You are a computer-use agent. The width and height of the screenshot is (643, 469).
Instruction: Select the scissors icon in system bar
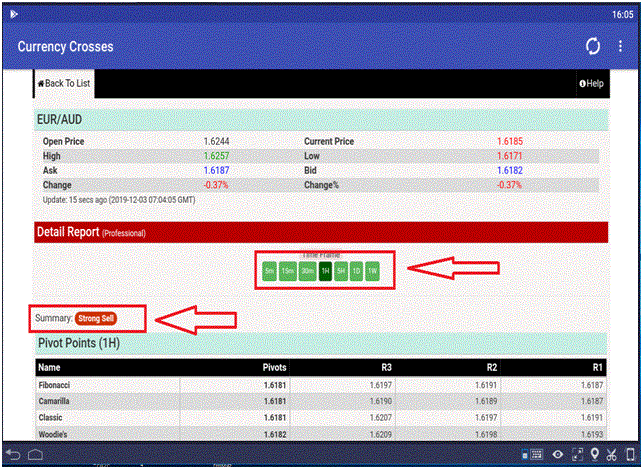(x=612, y=456)
